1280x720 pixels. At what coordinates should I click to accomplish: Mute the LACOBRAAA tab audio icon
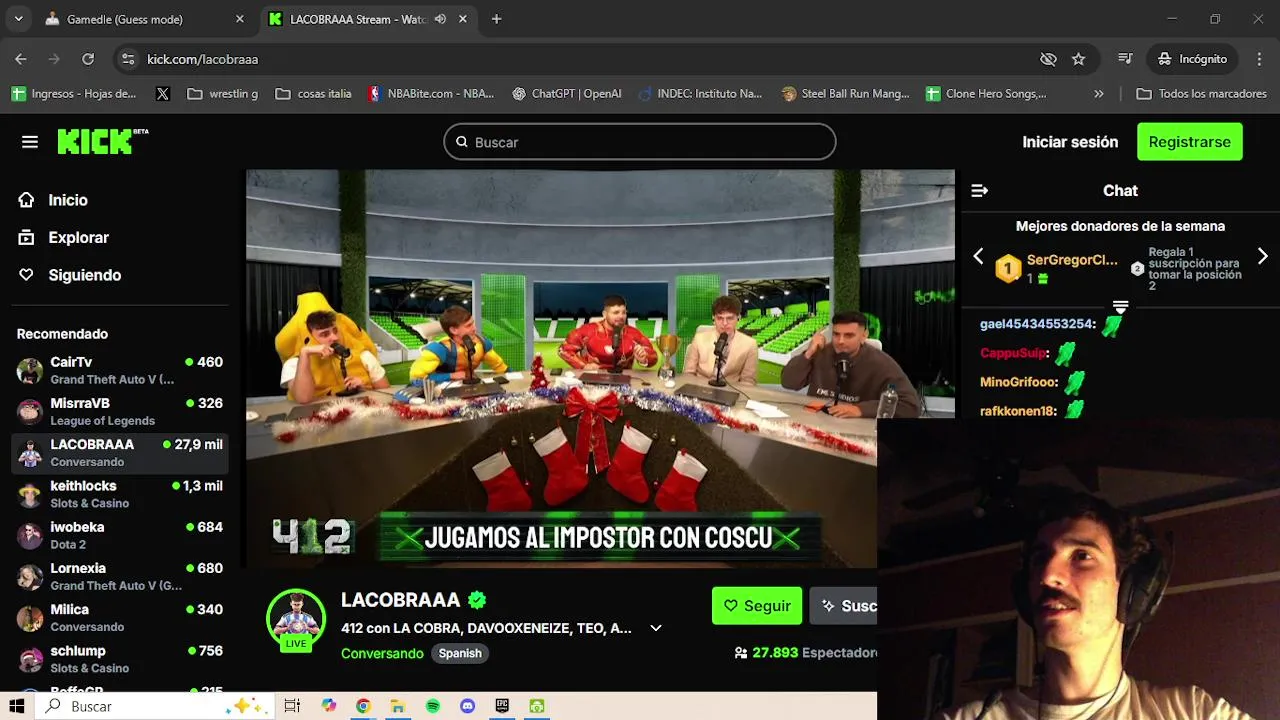[440, 19]
